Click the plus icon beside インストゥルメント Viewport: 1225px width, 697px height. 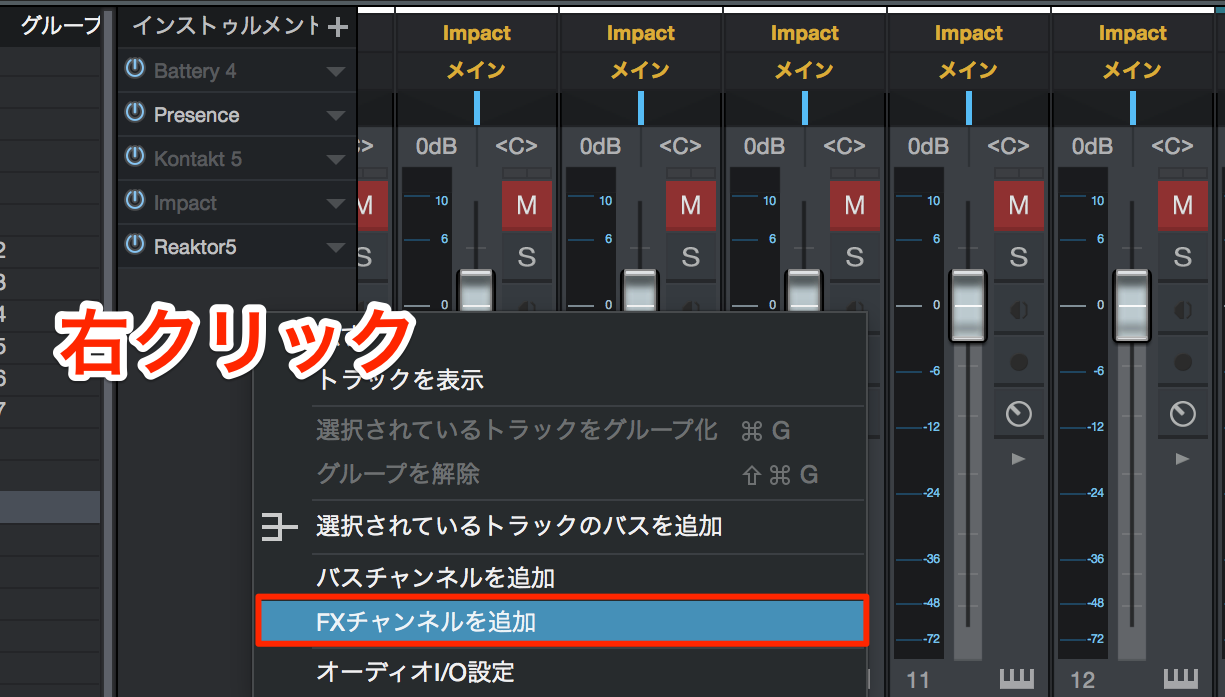(x=338, y=27)
